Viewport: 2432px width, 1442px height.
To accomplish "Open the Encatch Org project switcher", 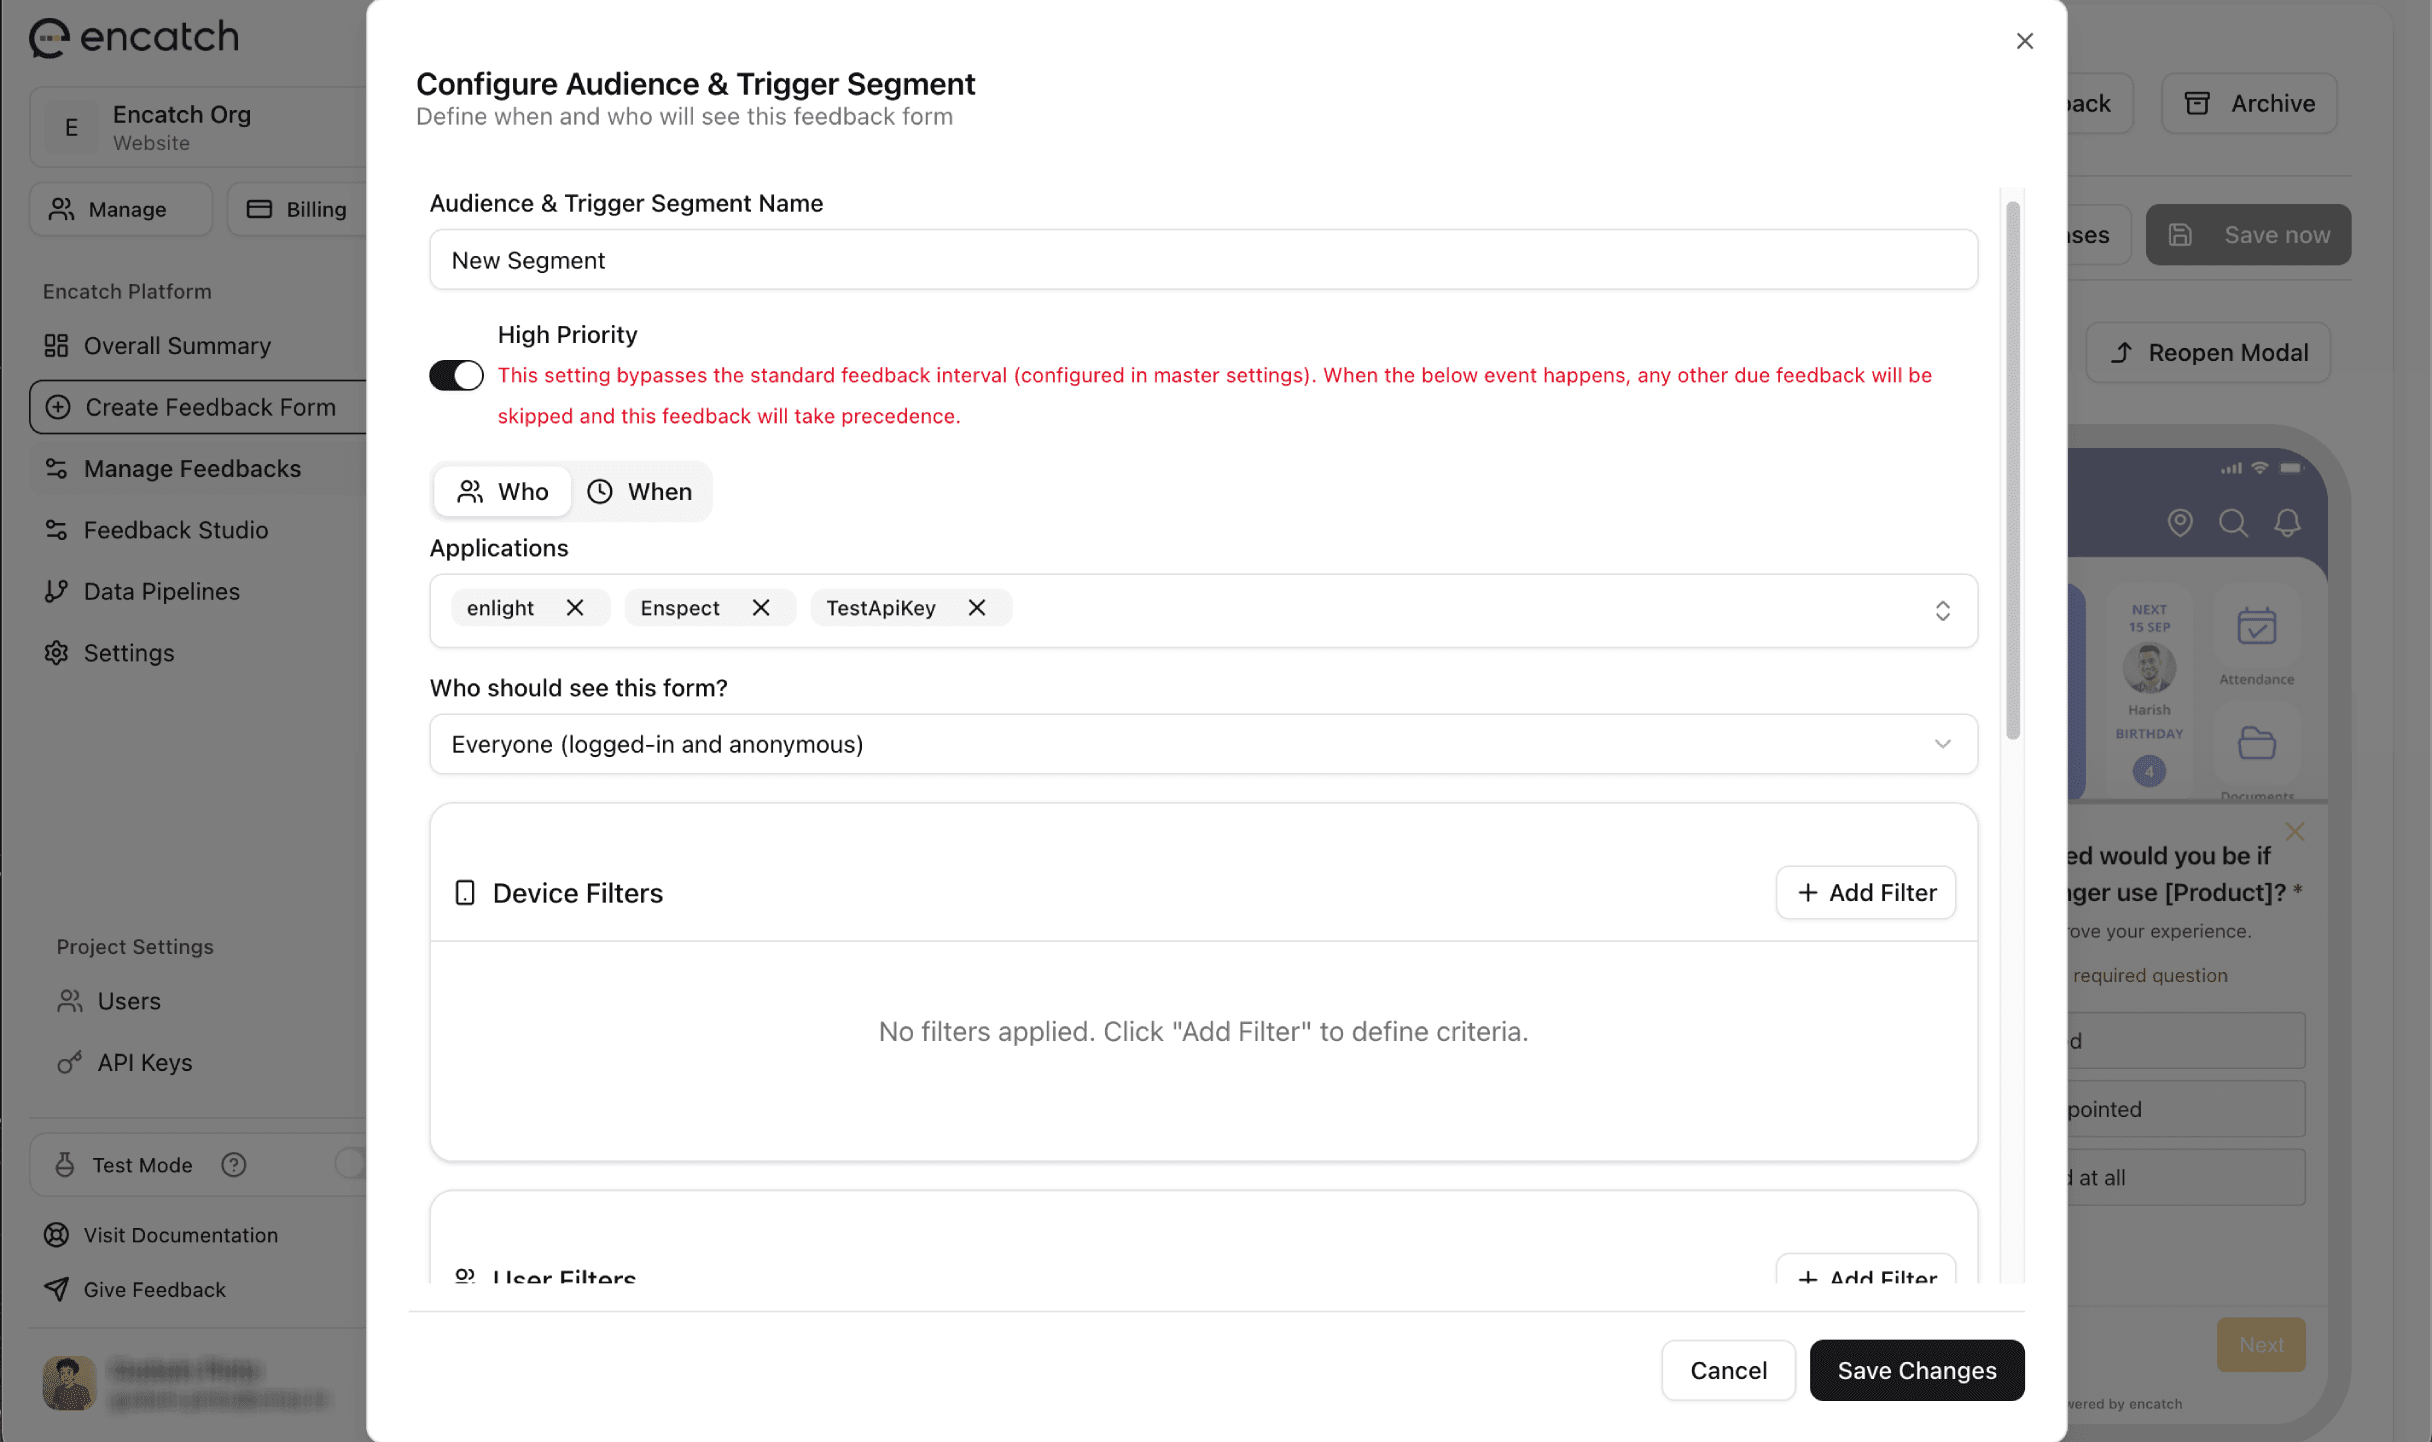I will [x=200, y=127].
